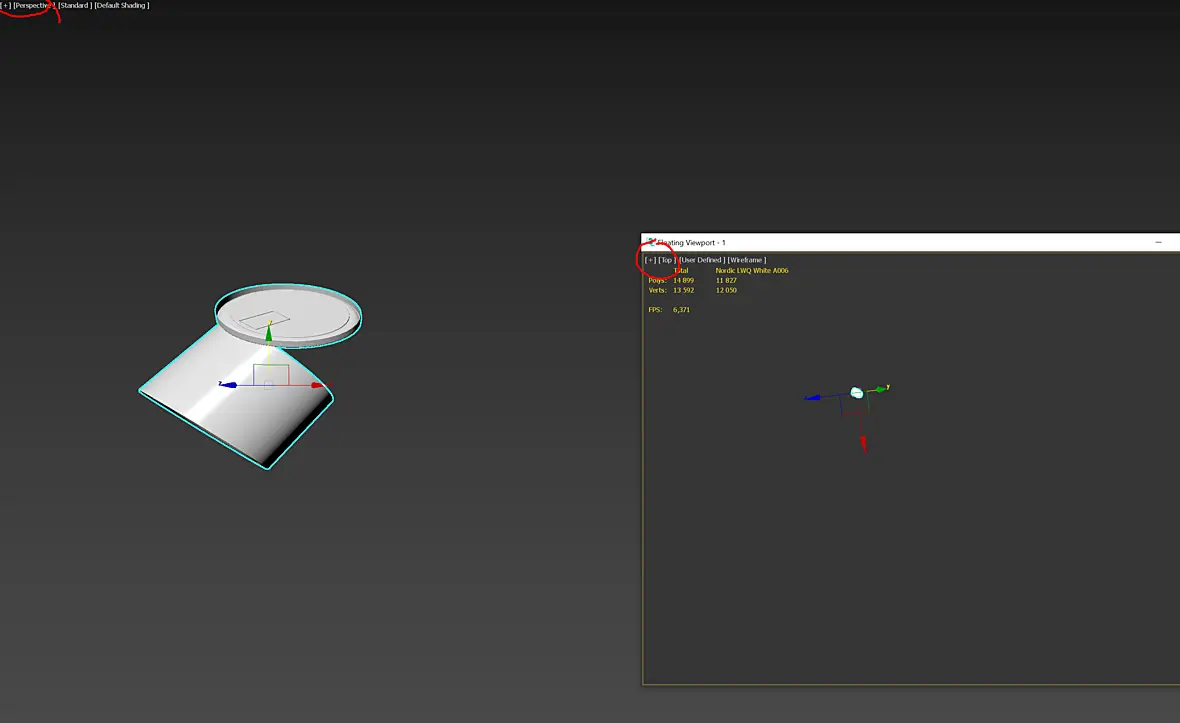This screenshot has height=723, width=1180.
Task: Open the Default Shading viewport menu
Action: pos(122,5)
